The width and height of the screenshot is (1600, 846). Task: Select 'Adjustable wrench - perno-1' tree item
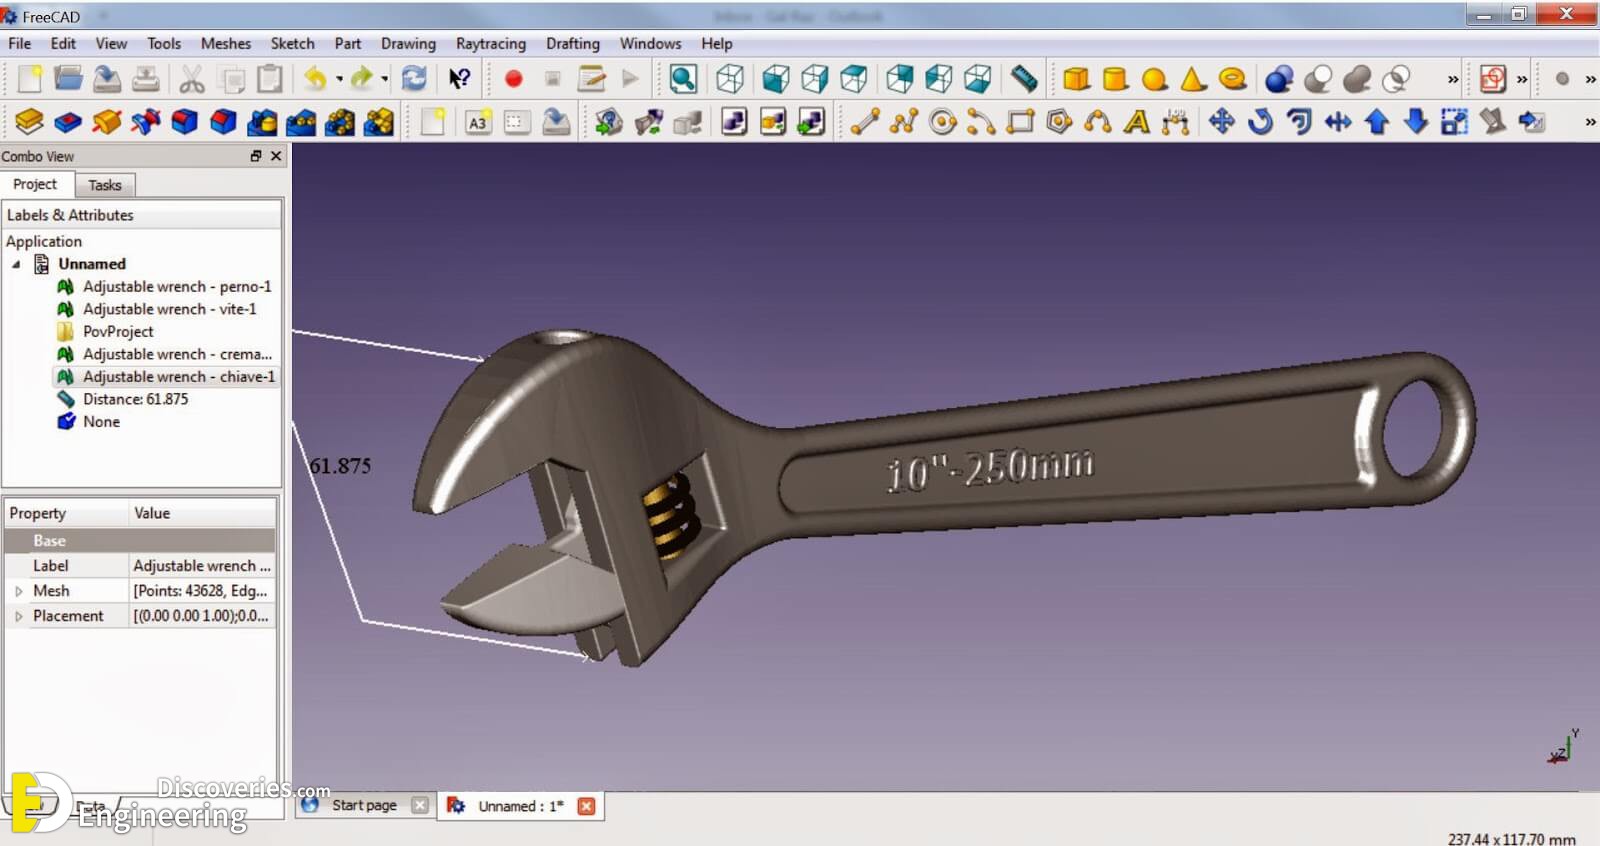[x=177, y=286]
